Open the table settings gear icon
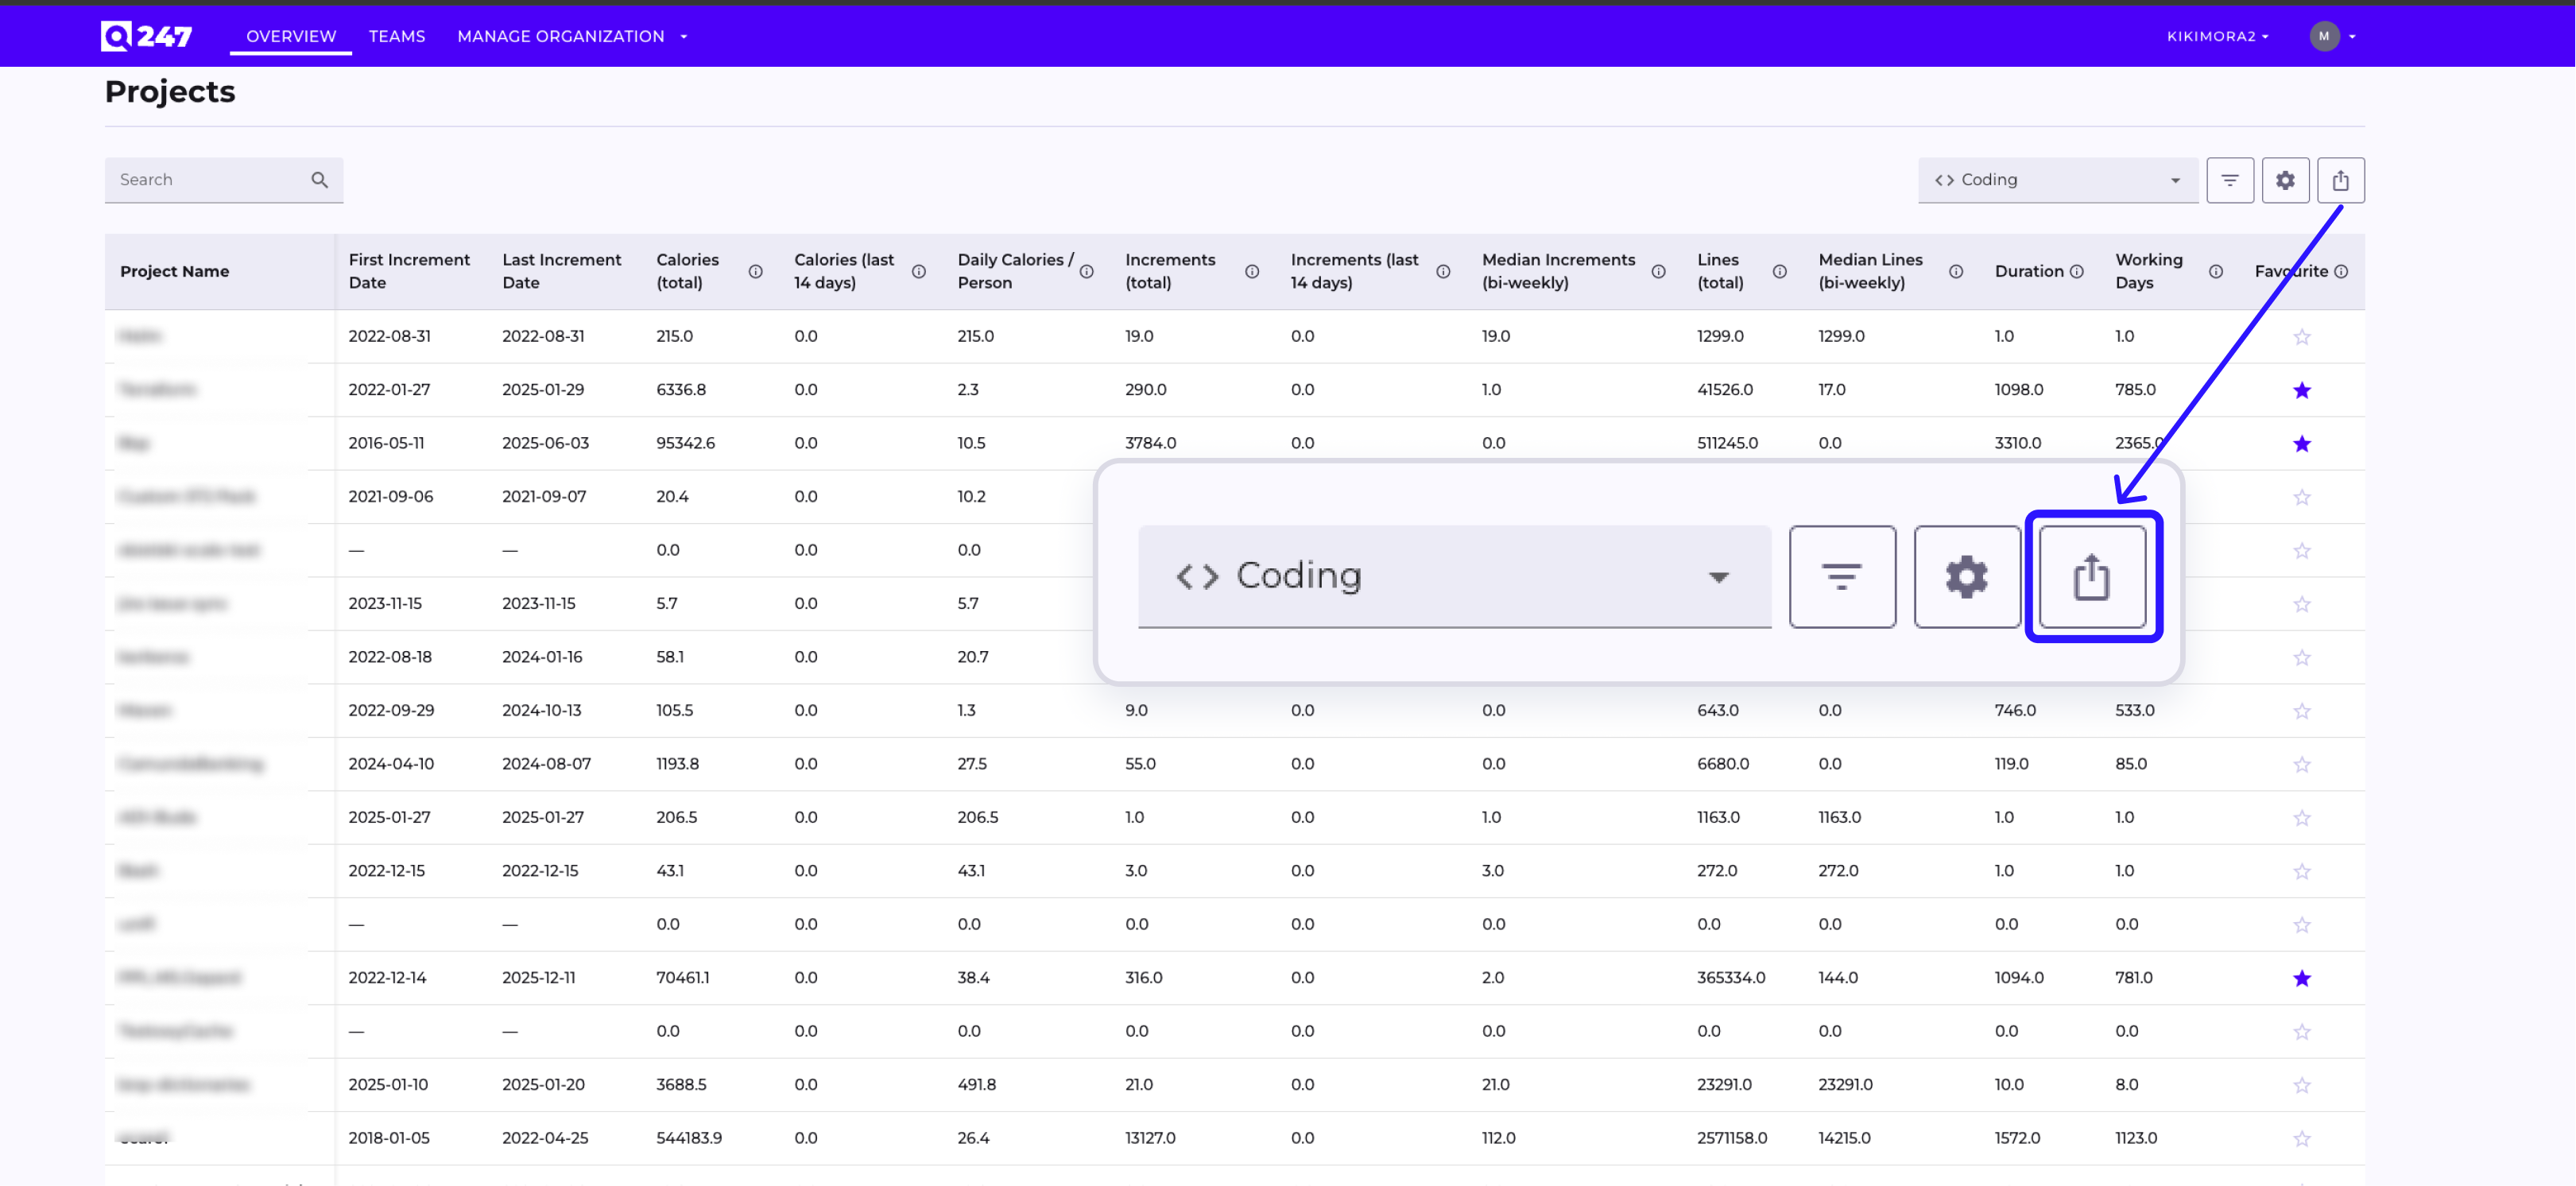This screenshot has height=1186, width=2576. pos(2286,180)
